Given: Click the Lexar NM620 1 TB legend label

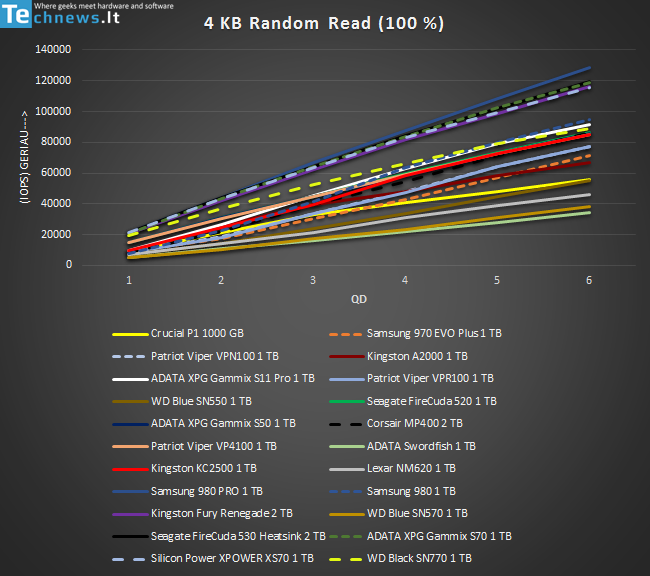Looking at the screenshot, I should point(411,469).
